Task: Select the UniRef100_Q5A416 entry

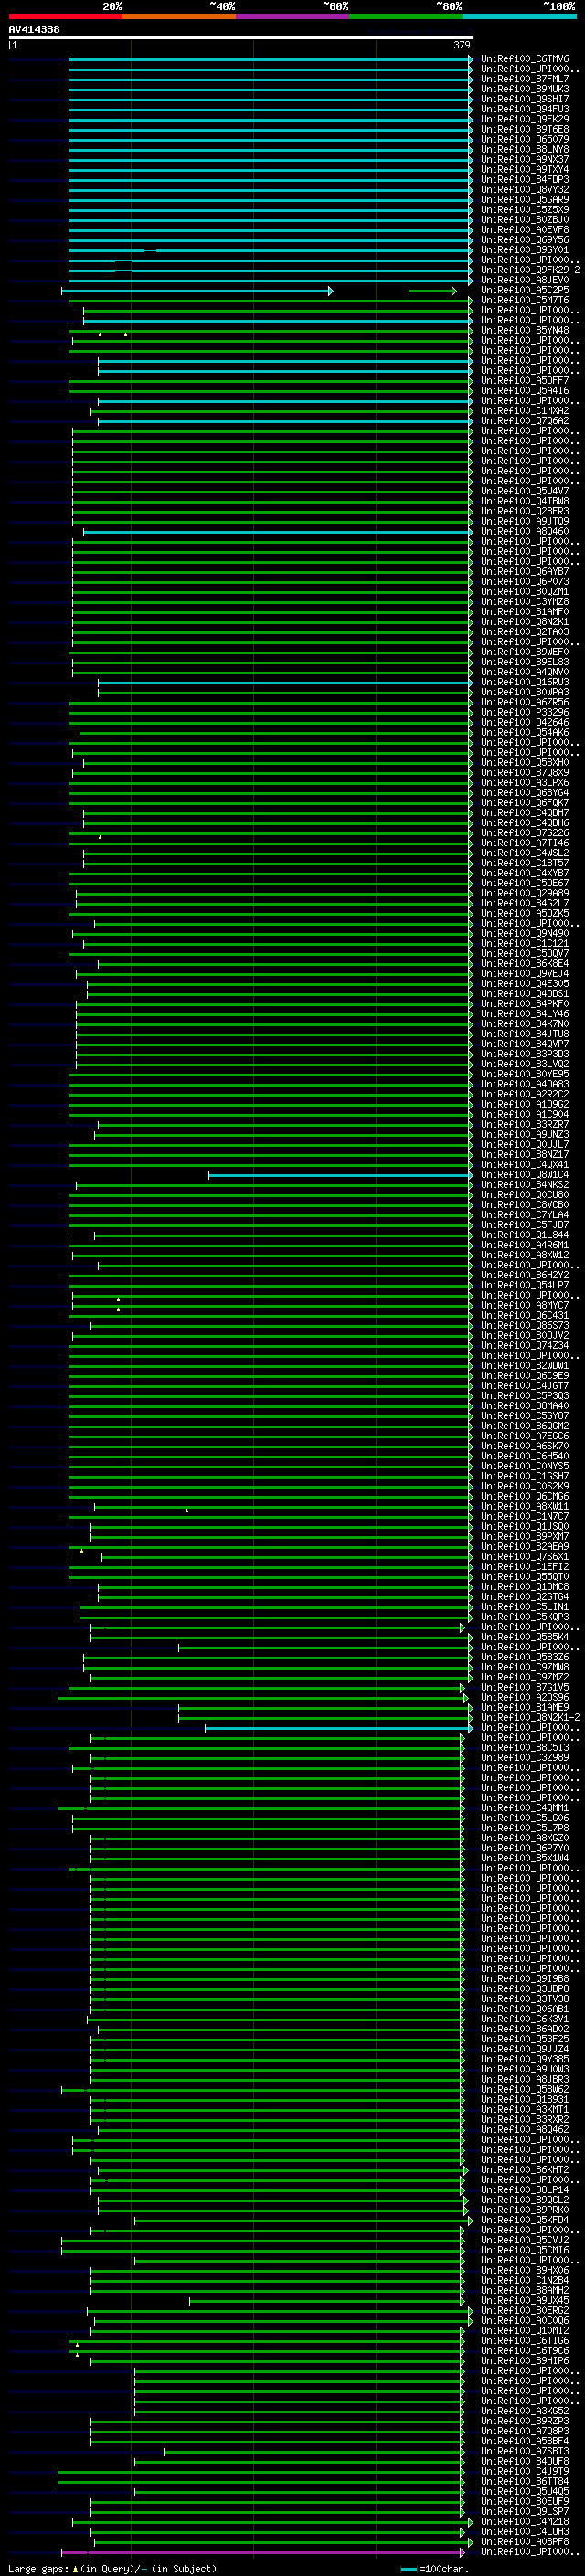Action: pos(524,391)
